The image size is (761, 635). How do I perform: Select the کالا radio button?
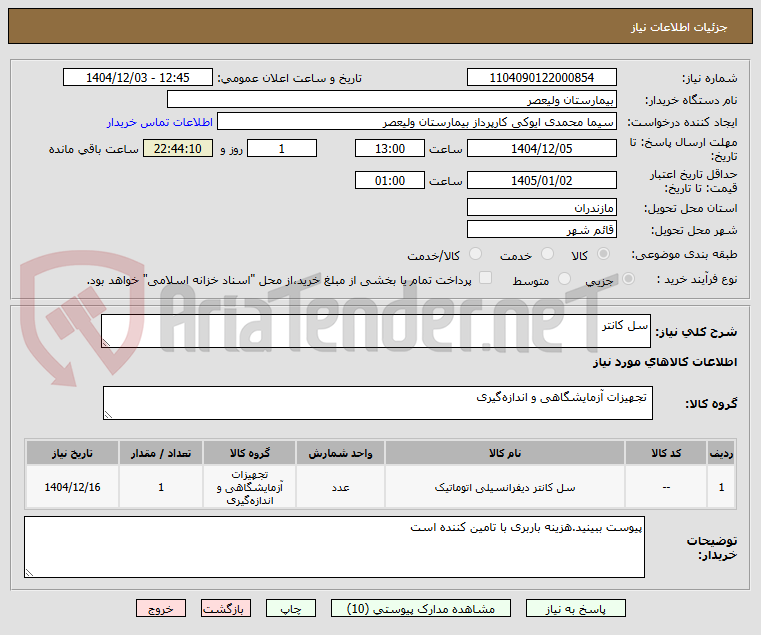tap(604, 253)
